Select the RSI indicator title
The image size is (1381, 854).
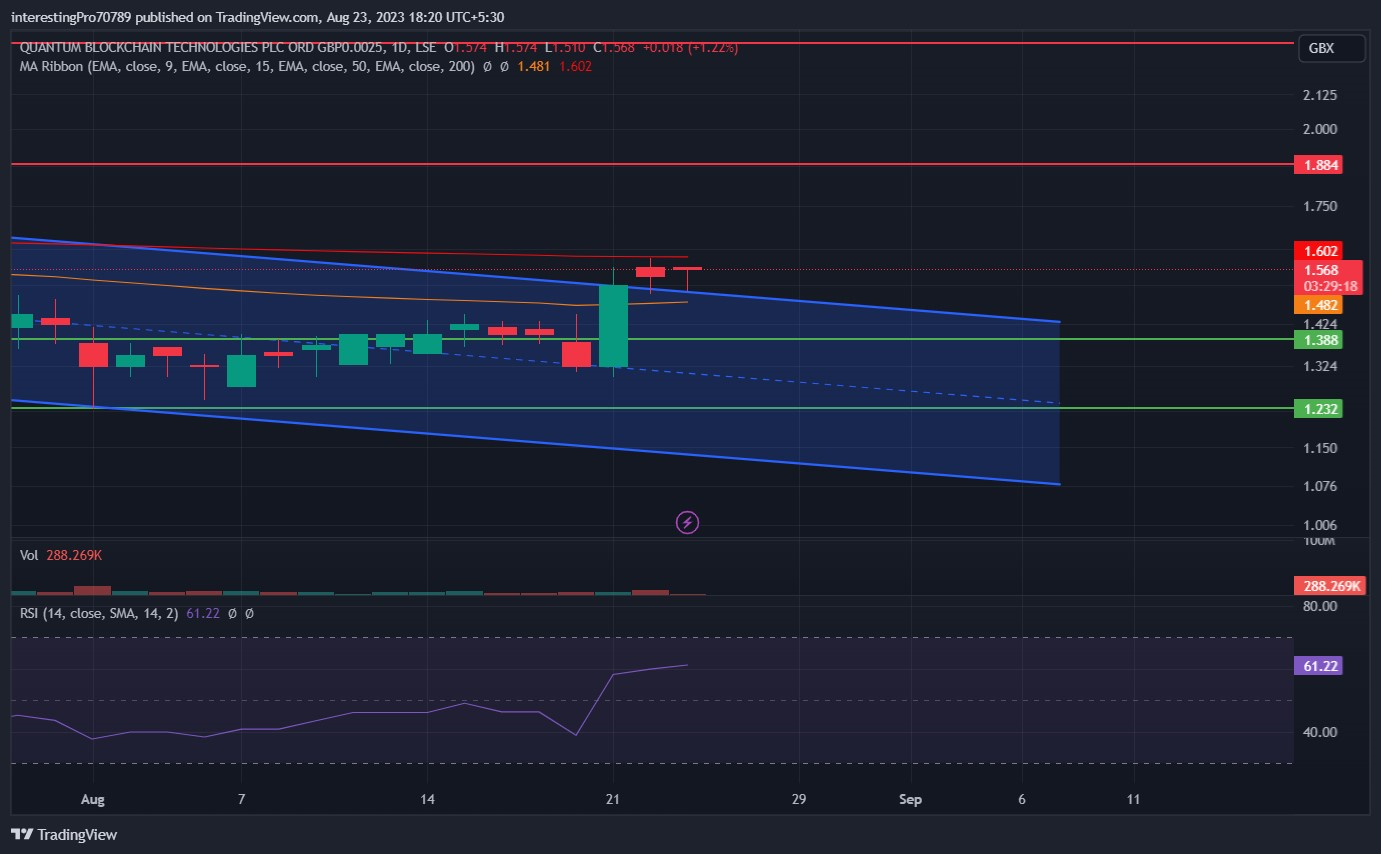(99, 613)
